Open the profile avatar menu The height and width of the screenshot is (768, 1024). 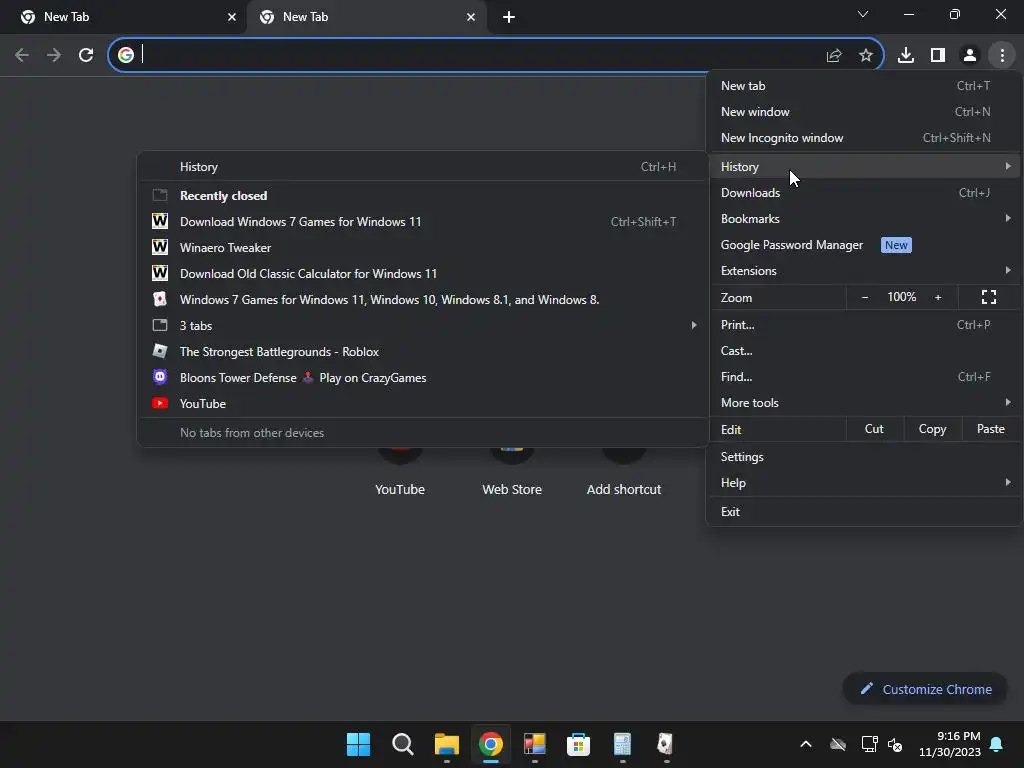point(970,55)
